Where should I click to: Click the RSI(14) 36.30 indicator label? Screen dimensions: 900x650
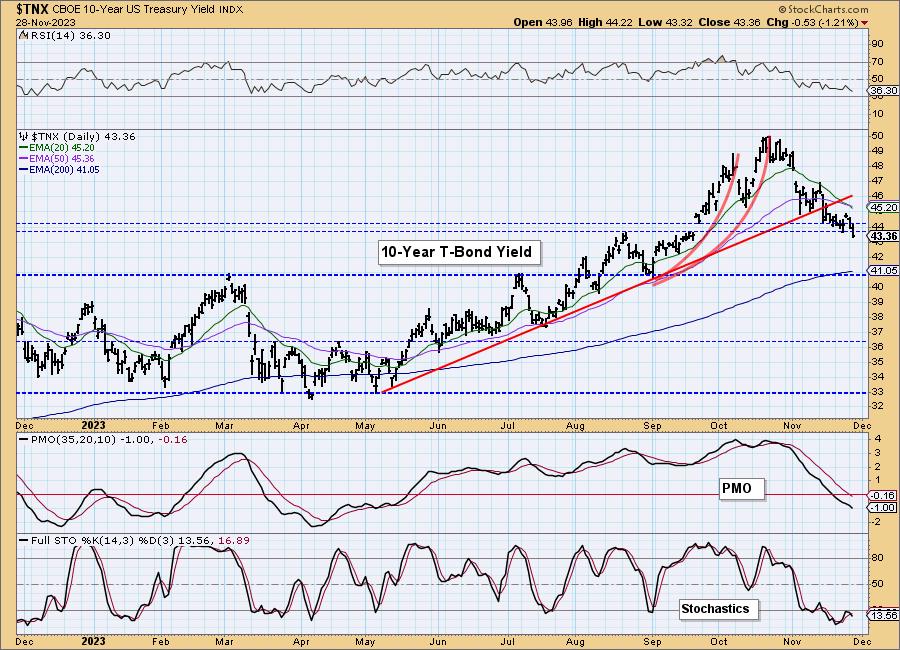click(65, 36)
